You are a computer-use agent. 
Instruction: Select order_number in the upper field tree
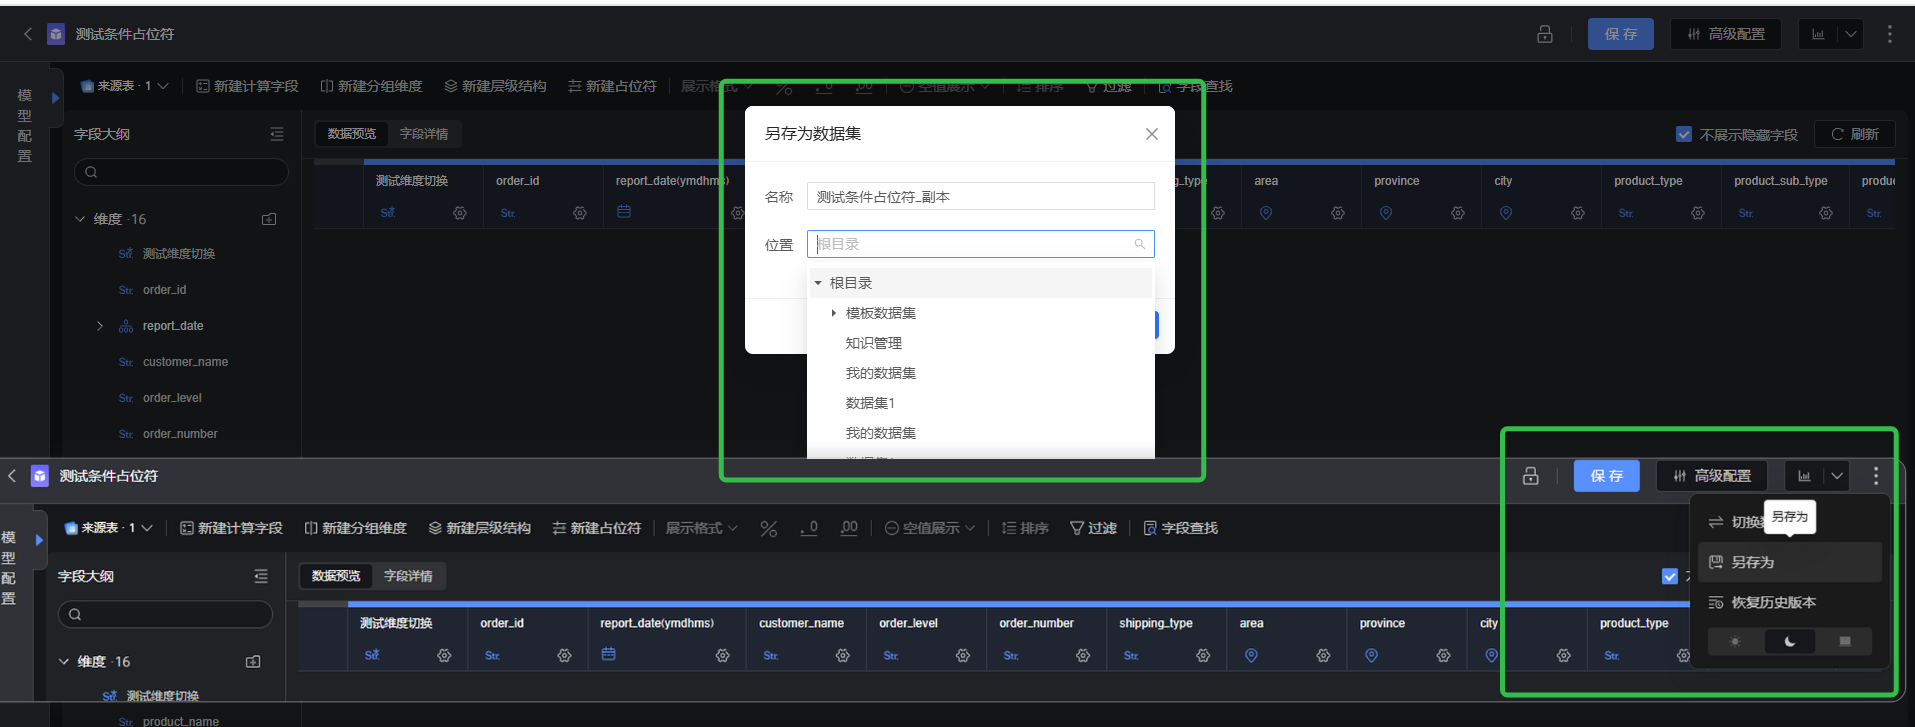[180, 434]
